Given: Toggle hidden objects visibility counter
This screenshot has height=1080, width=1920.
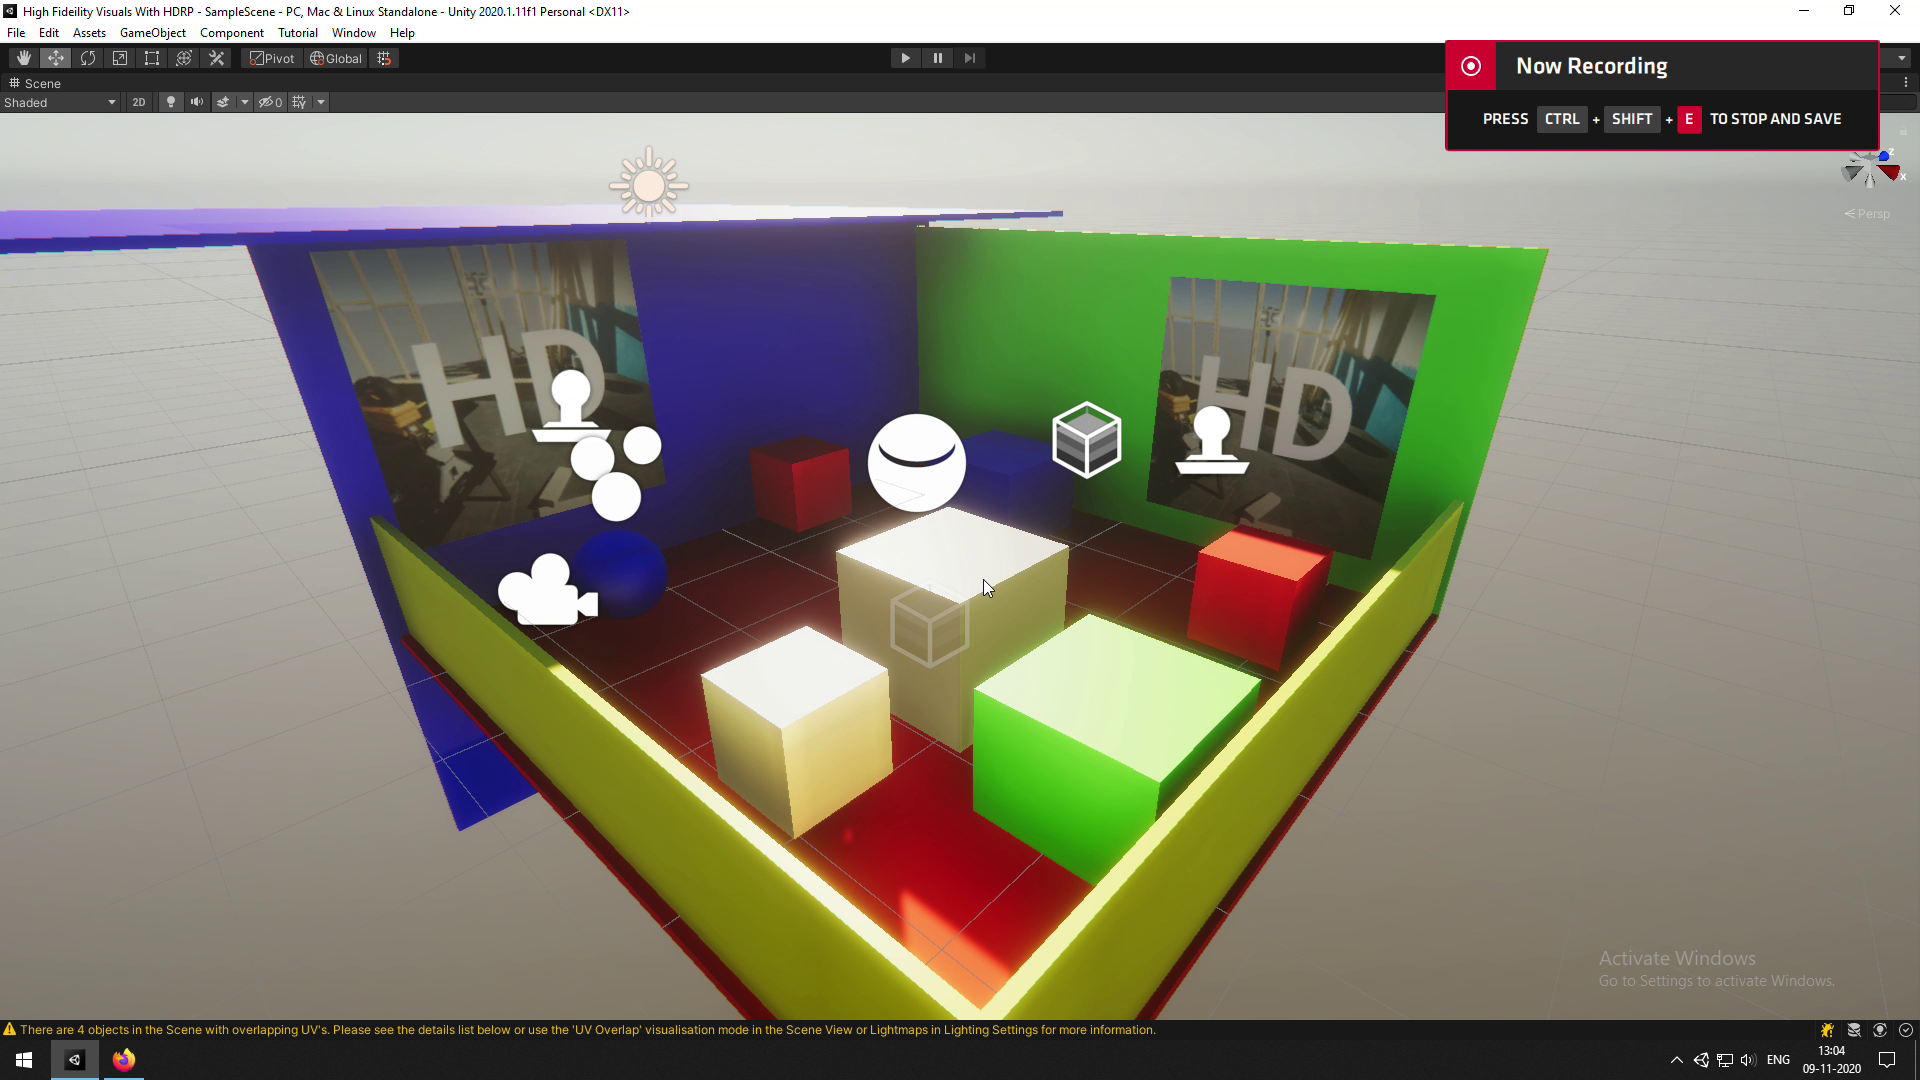Looking at the screenshot, I should (x=270, y=102).
